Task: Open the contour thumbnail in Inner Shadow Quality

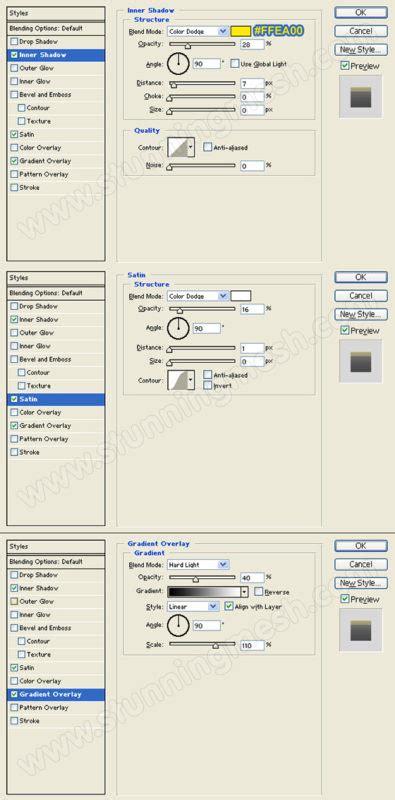Action: [x=177, y=147]
